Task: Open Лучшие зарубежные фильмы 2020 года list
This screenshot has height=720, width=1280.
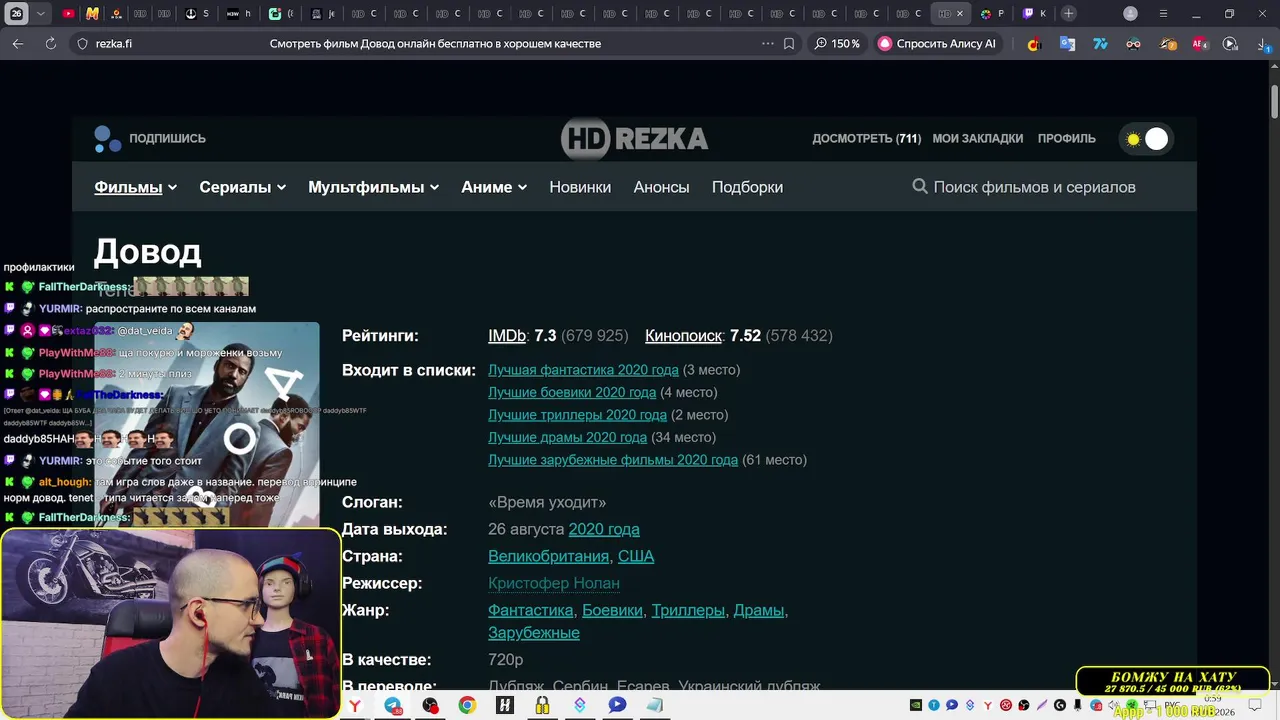Action: [x=613, y=460]
